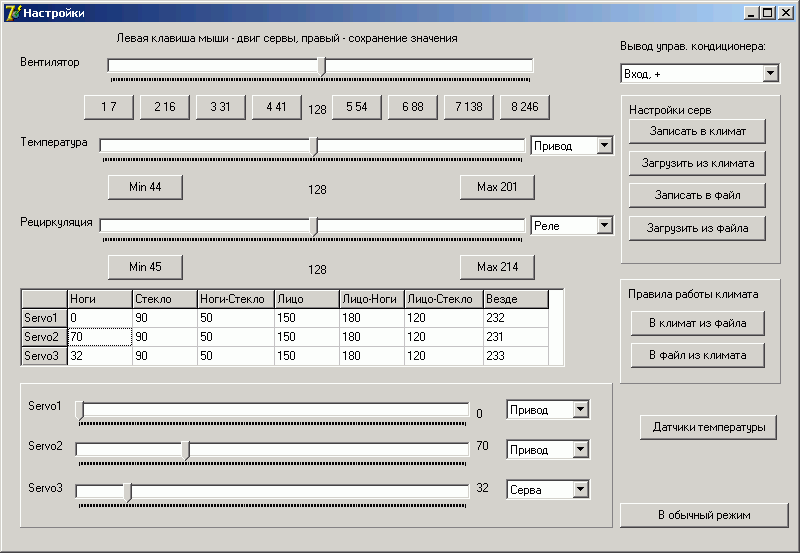Click the Servo2 slider thumb

pos(186,450)
